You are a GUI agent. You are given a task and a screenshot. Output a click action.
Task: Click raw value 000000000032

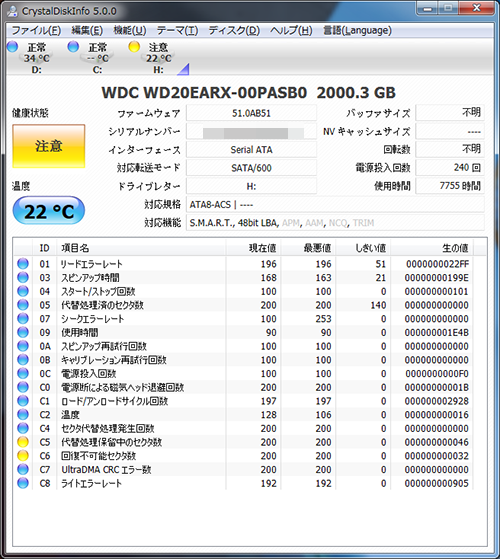pyautogui.click(x=437, y=456)
